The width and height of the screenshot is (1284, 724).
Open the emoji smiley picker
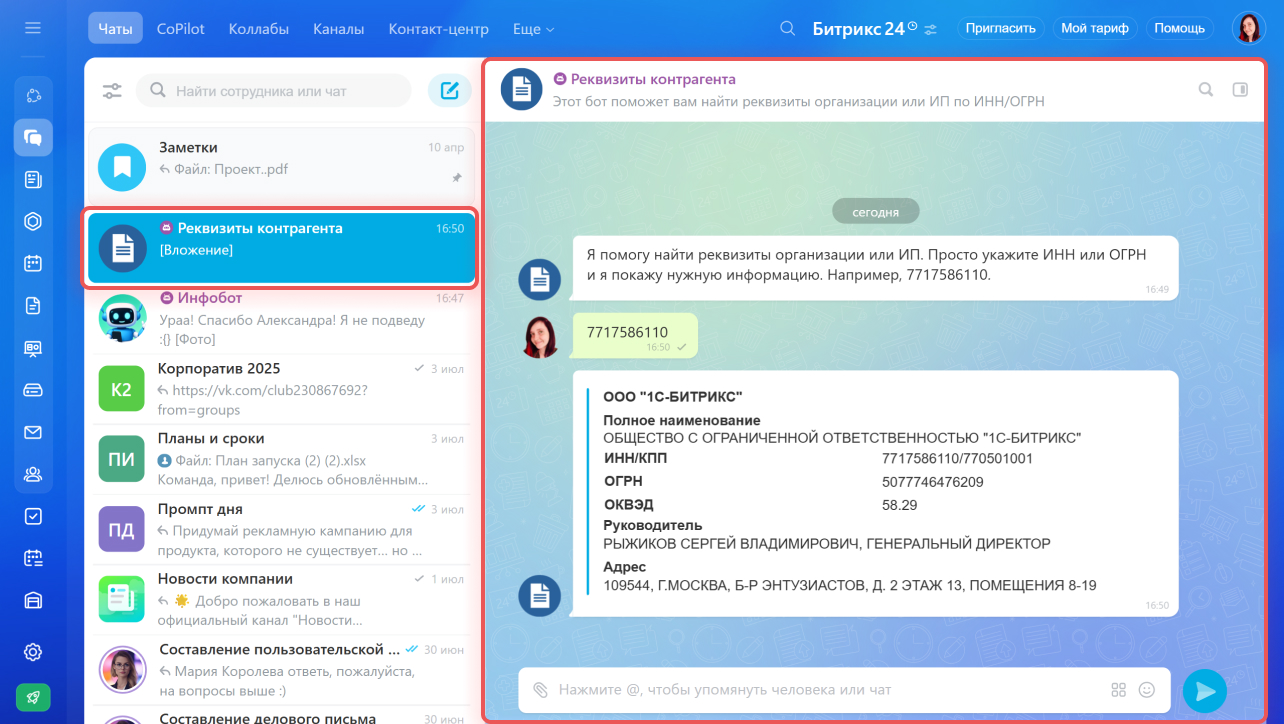click(1147, 690)
